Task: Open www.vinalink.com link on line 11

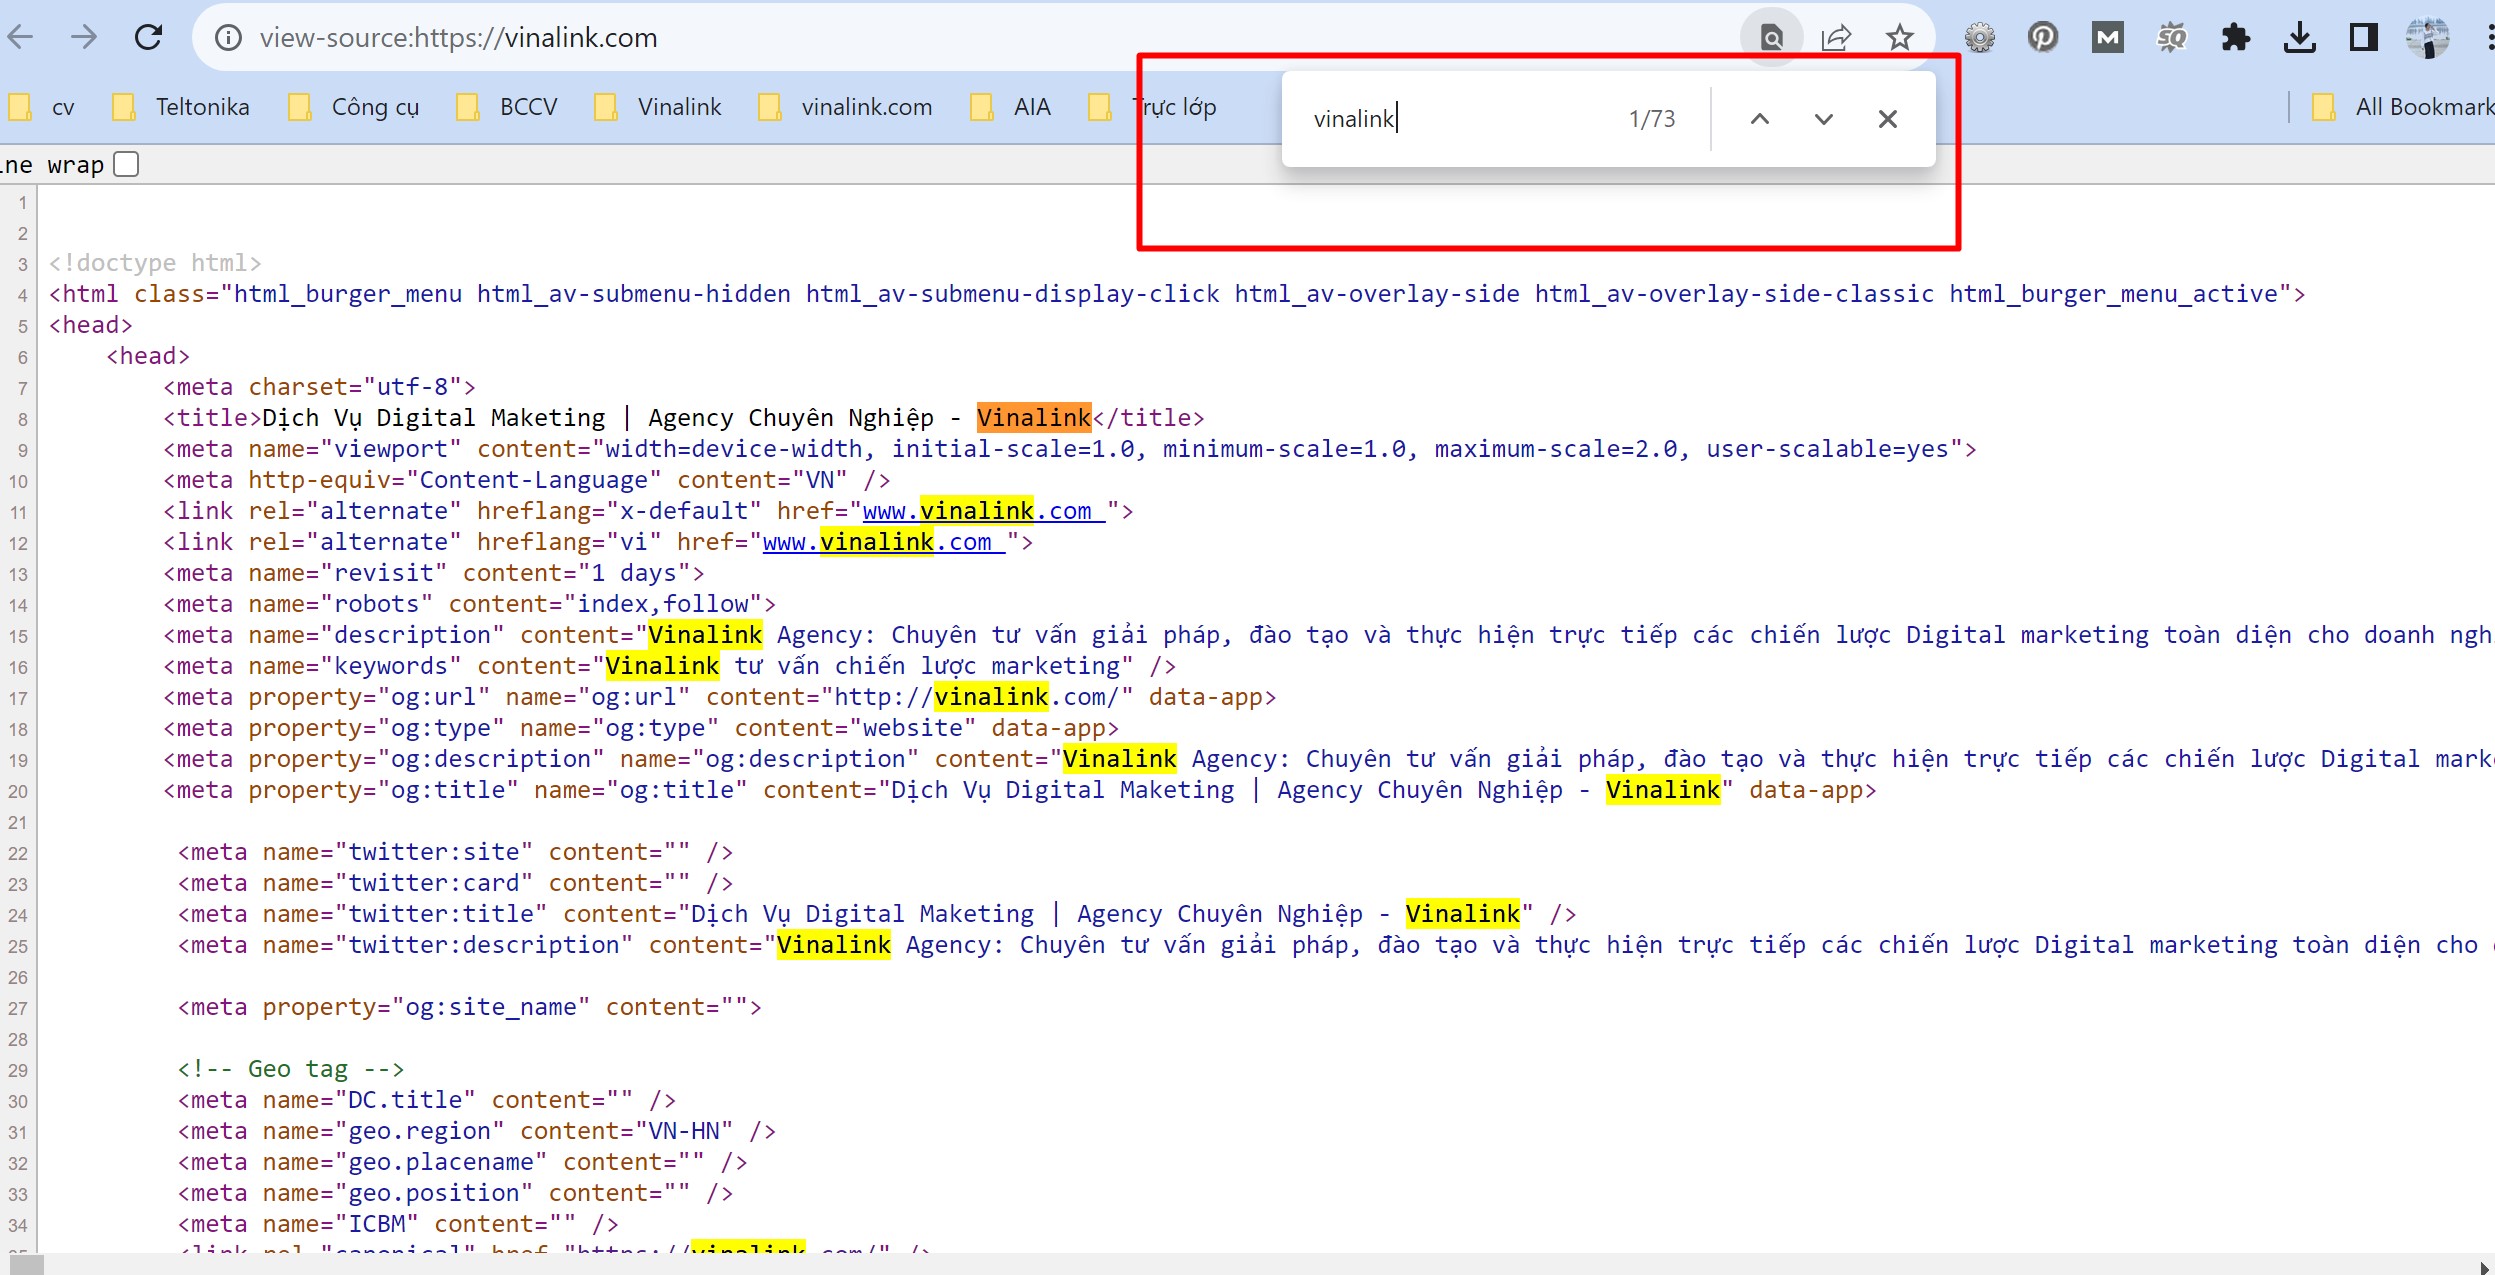Action: pos(983,511)
